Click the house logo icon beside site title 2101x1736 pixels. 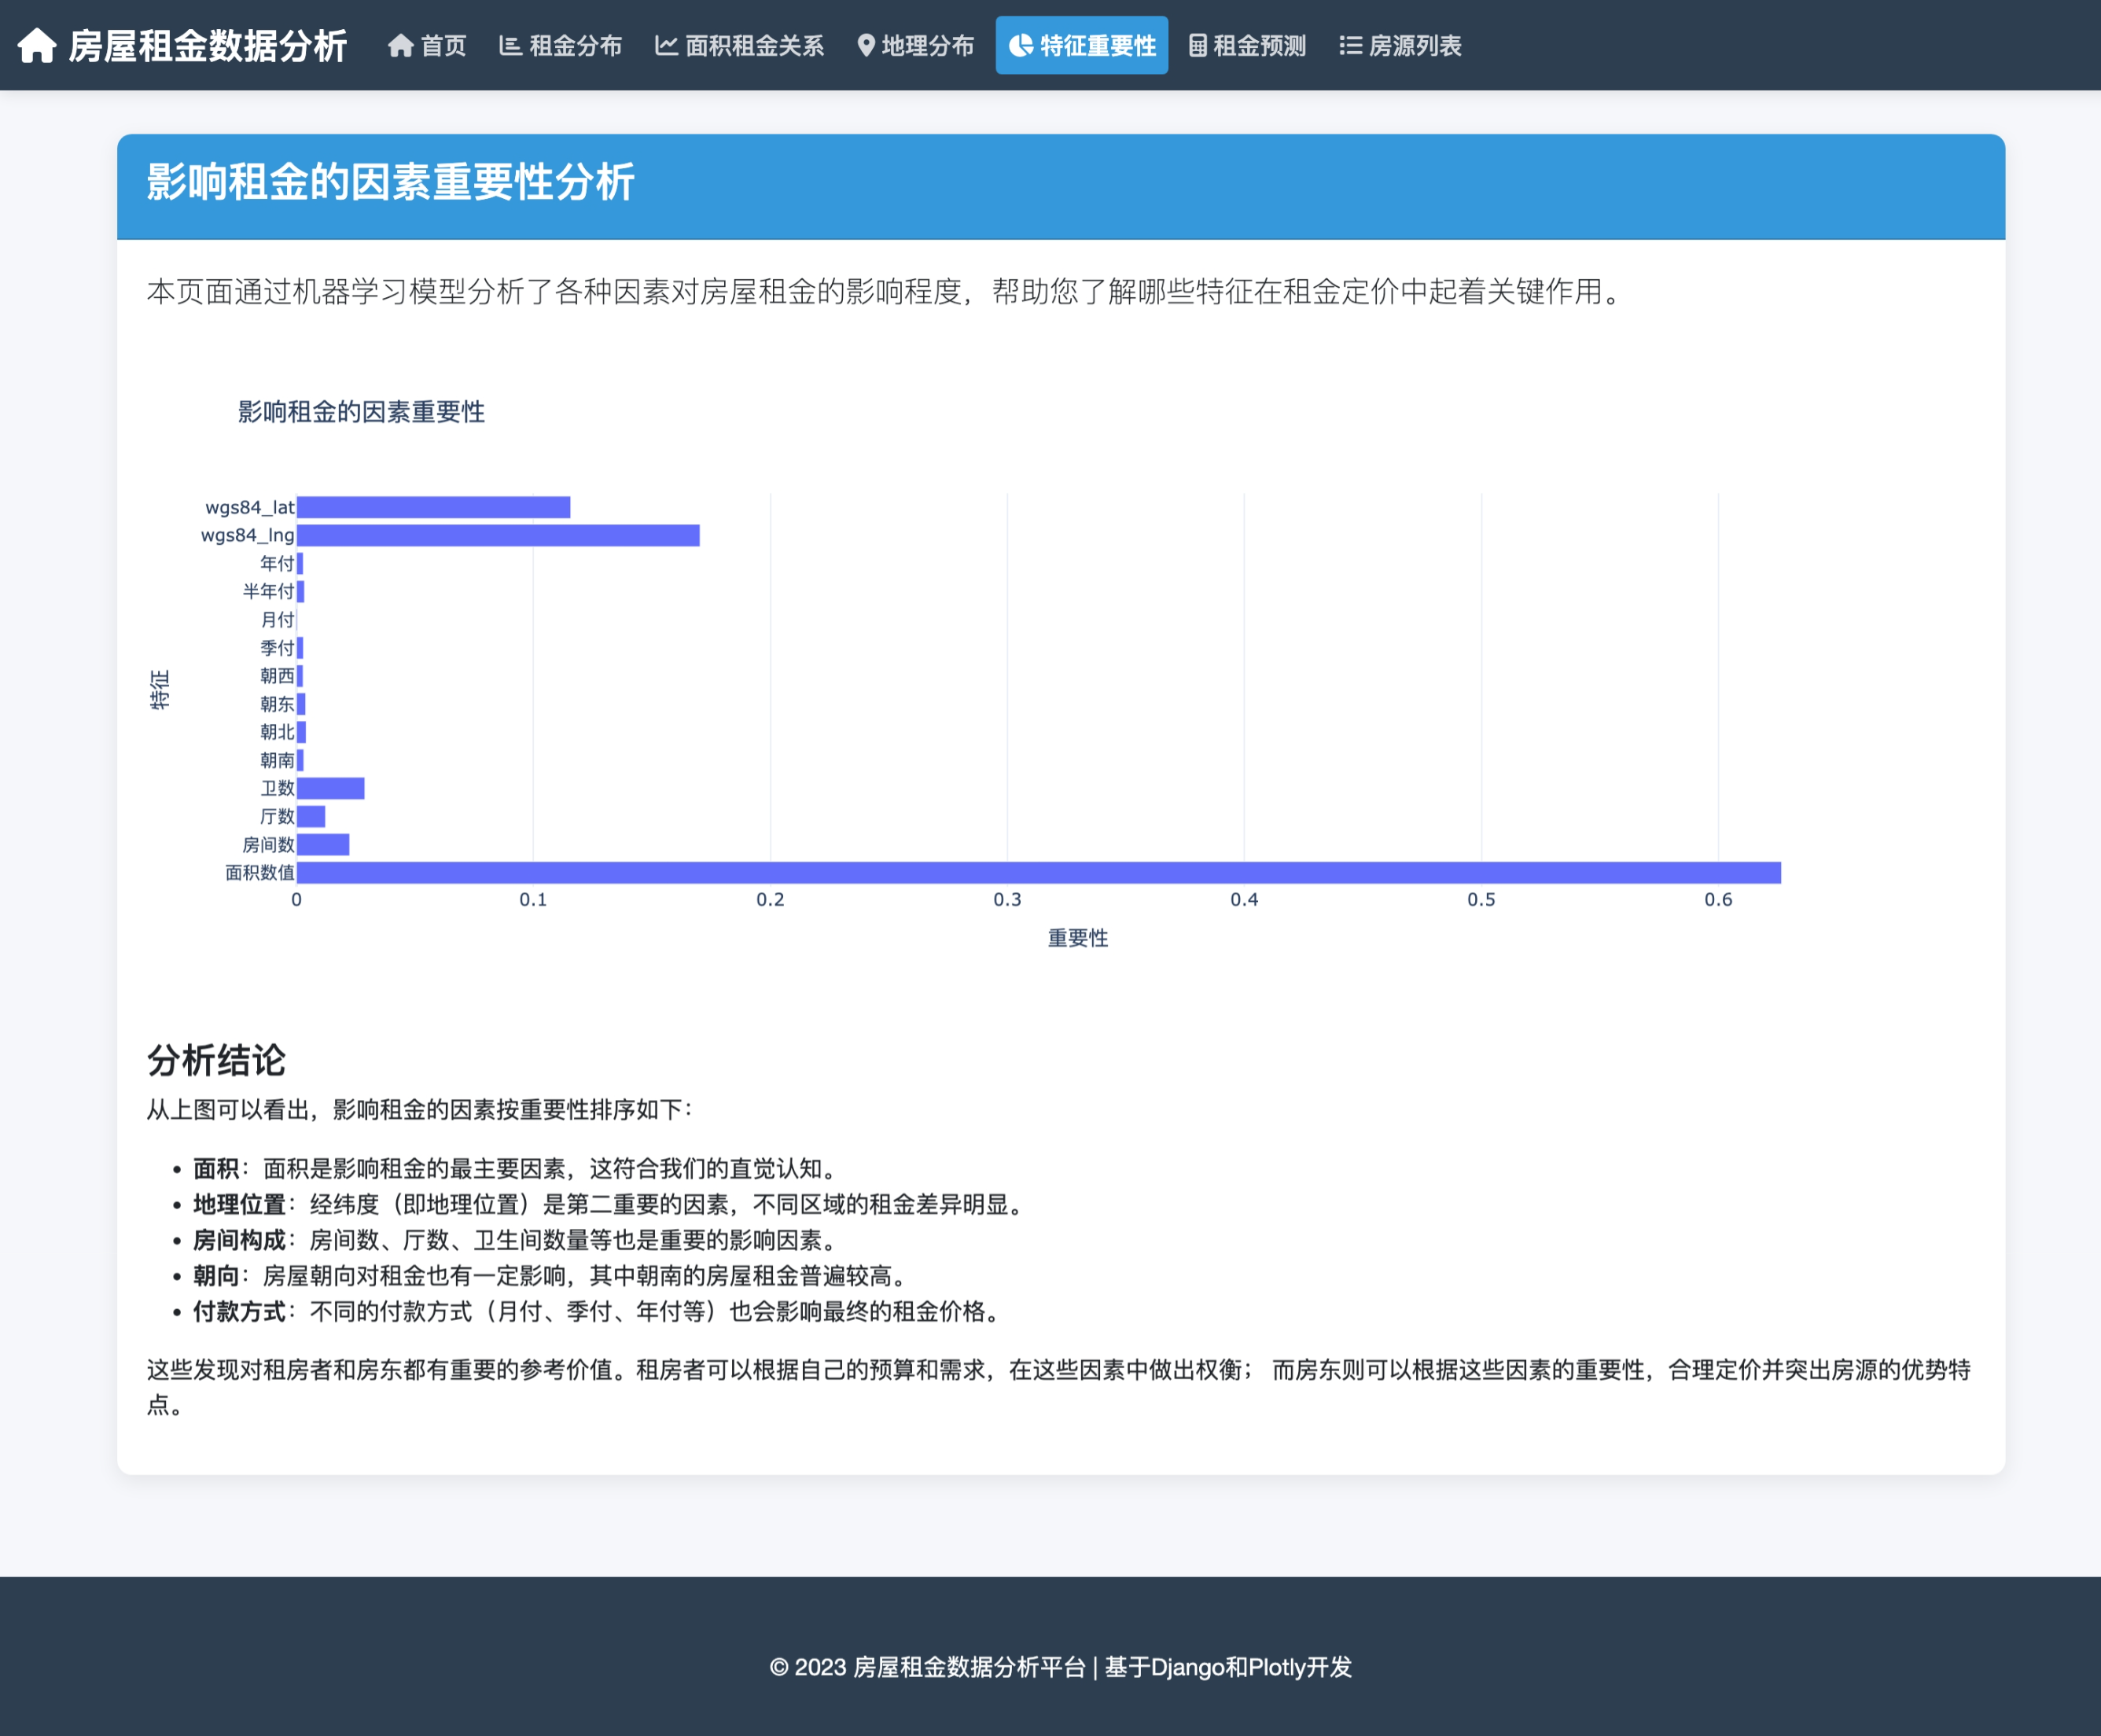pyautogui.click(x=37, y=46)
